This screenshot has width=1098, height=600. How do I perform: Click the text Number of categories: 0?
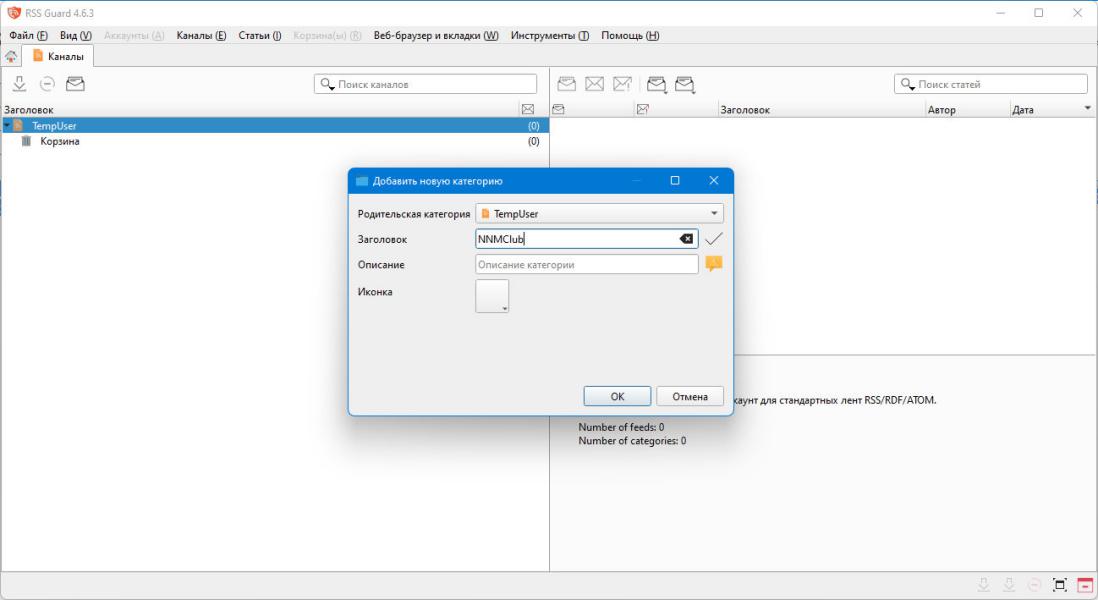point(632,441)
